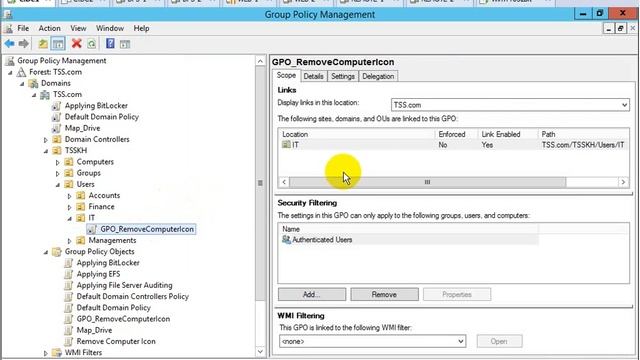The height and width of the screenshot is (360, 640).
Task: Collapse the TSSKH OU node
Action: tap(46, 151)
